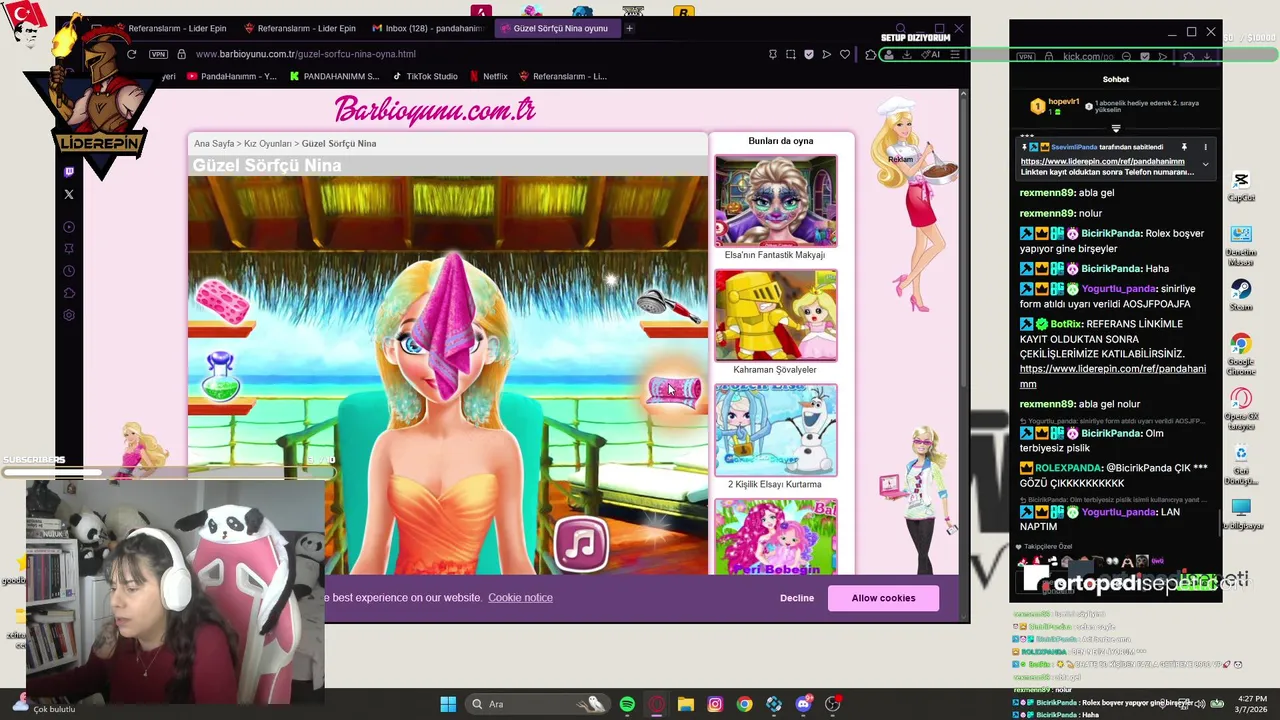Reload the barbioyunu page
Screen dimensions: 1280x720
pos(131,54)
